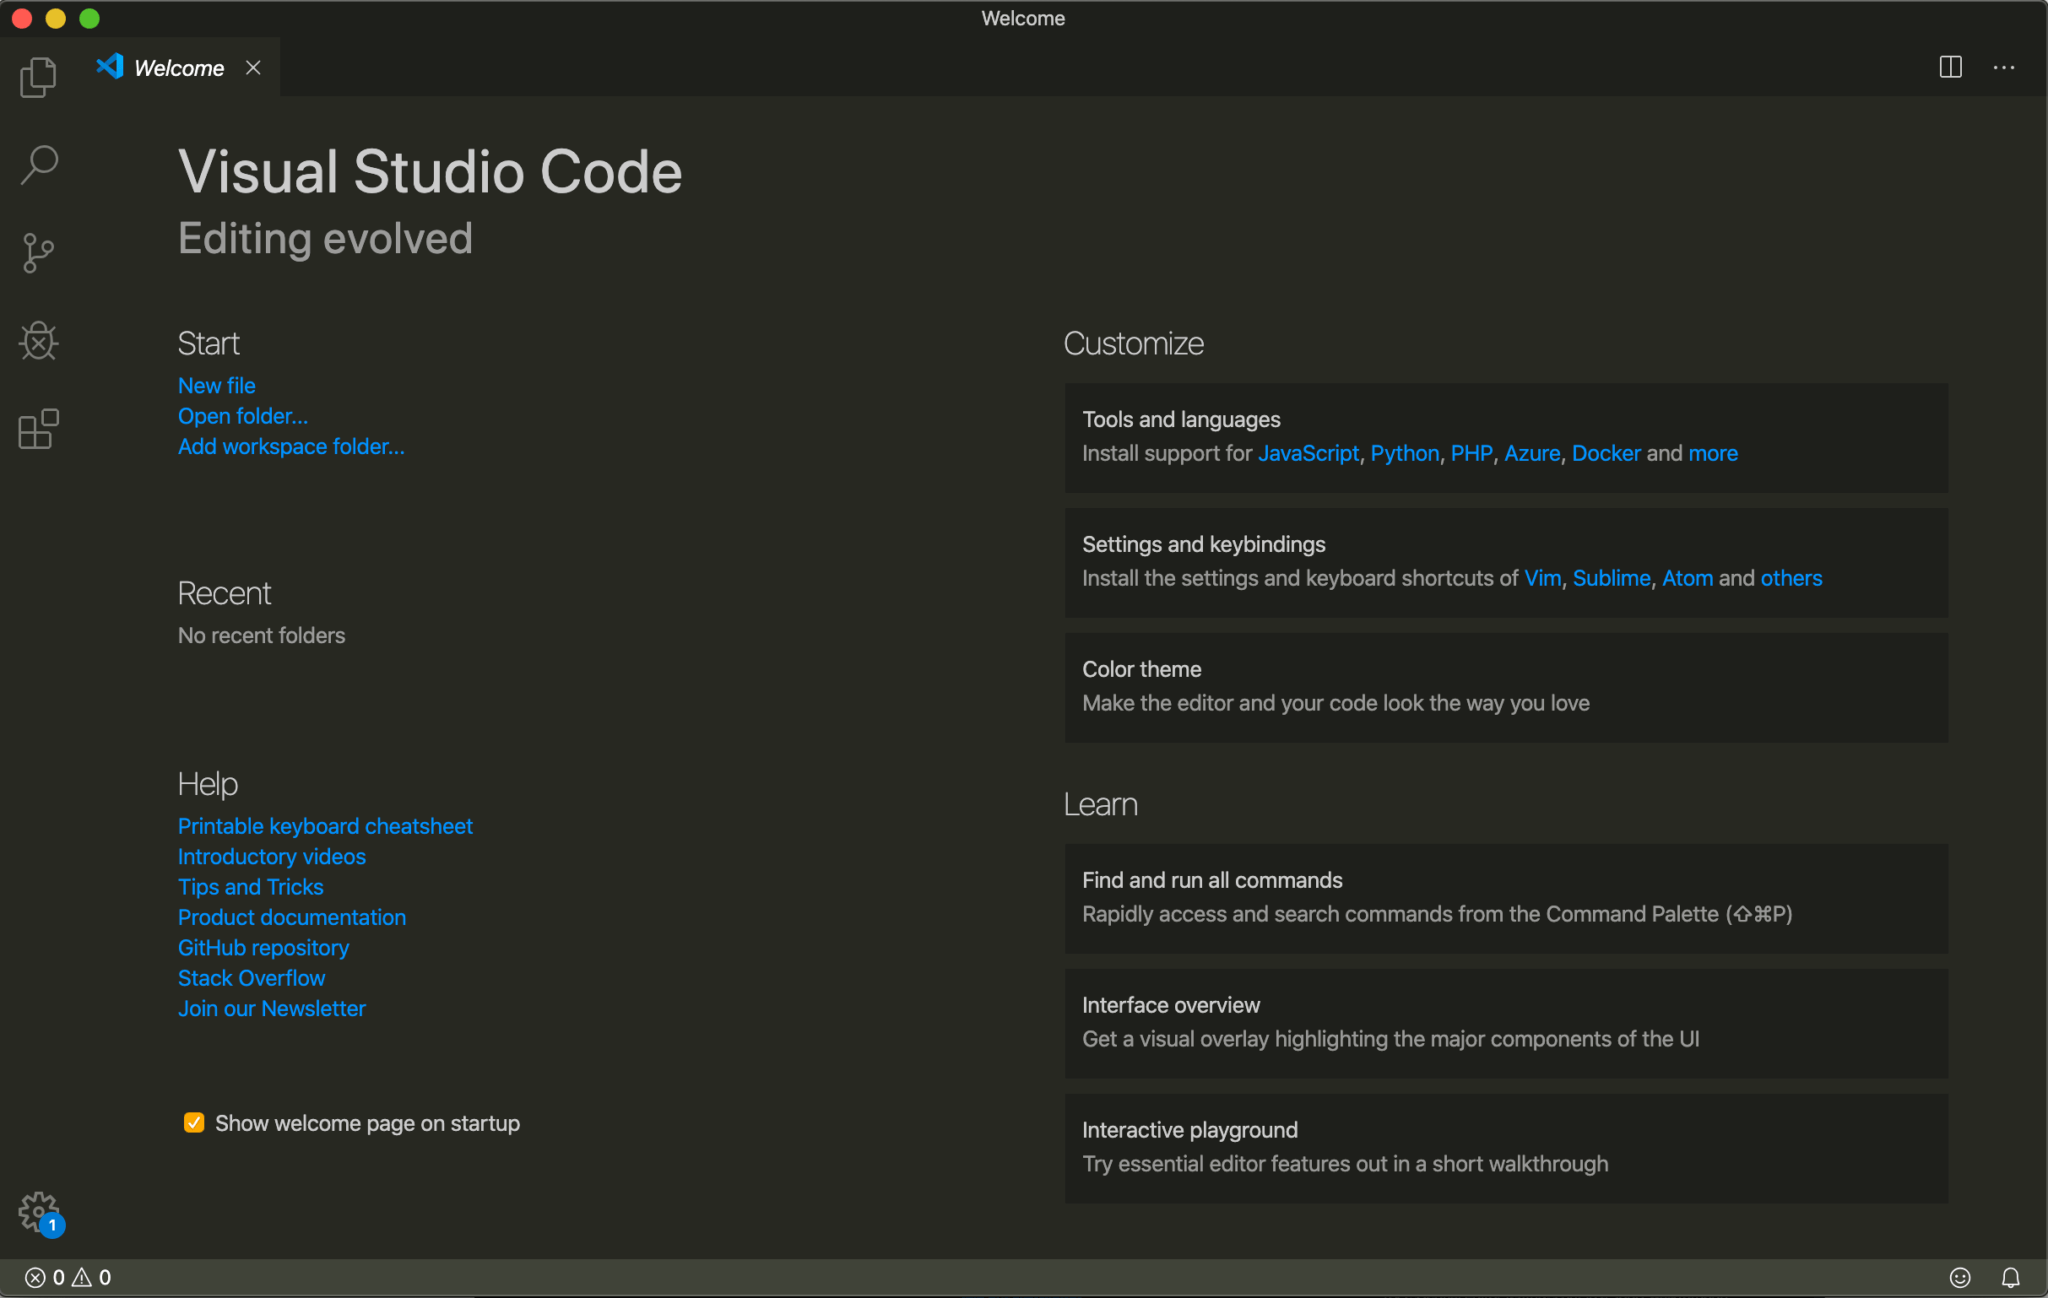This screenshot has width=2048, height=1298.
Task: Click the Open folder... link
Action: [x=242, y=416]
